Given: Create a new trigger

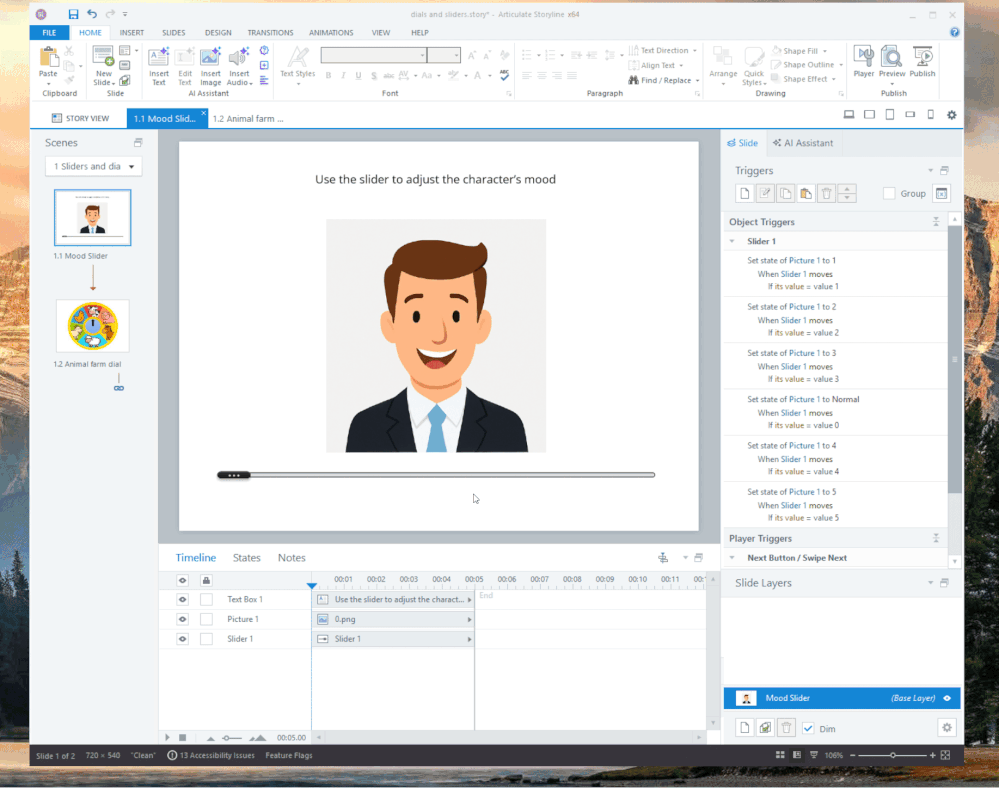Looking at the screenshot, I should tap(744, 194).
